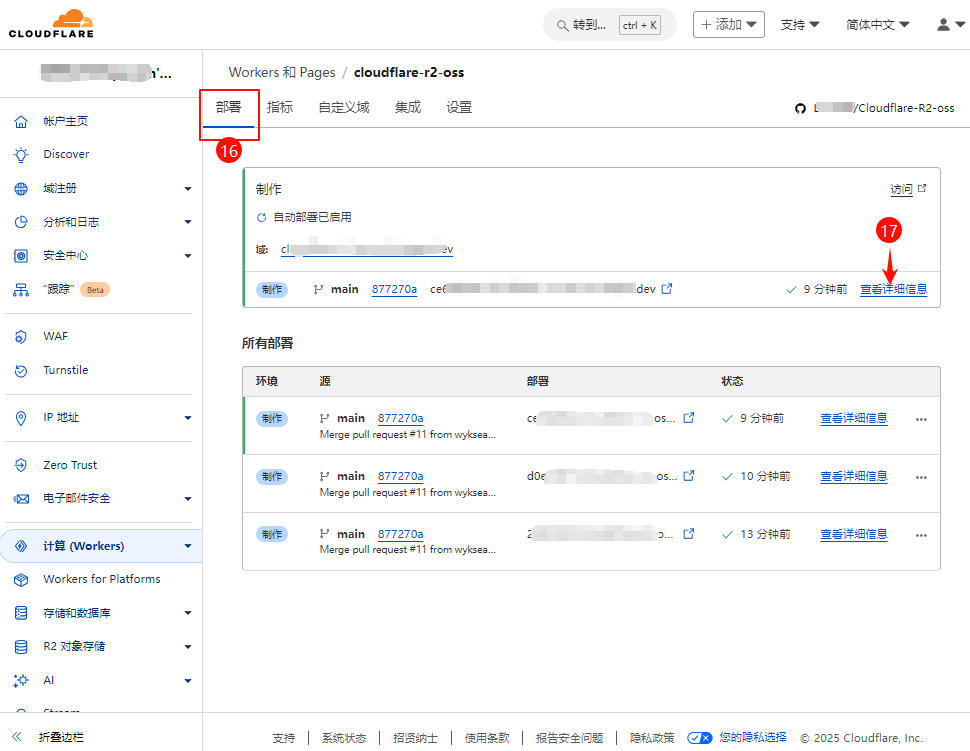The image size is (970, 751).
Task: Click the Turnstile icon in sidebar
Action: point(21,371)
